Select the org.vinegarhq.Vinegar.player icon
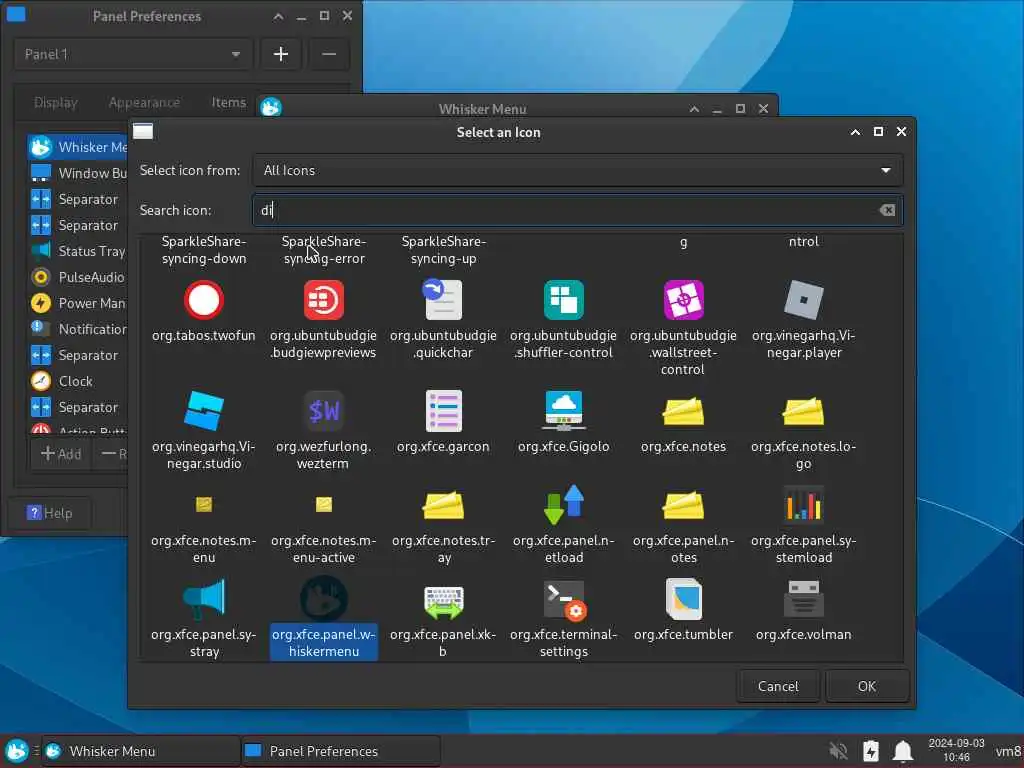This screenshot has width=1024, height=768. click(803, 300)
